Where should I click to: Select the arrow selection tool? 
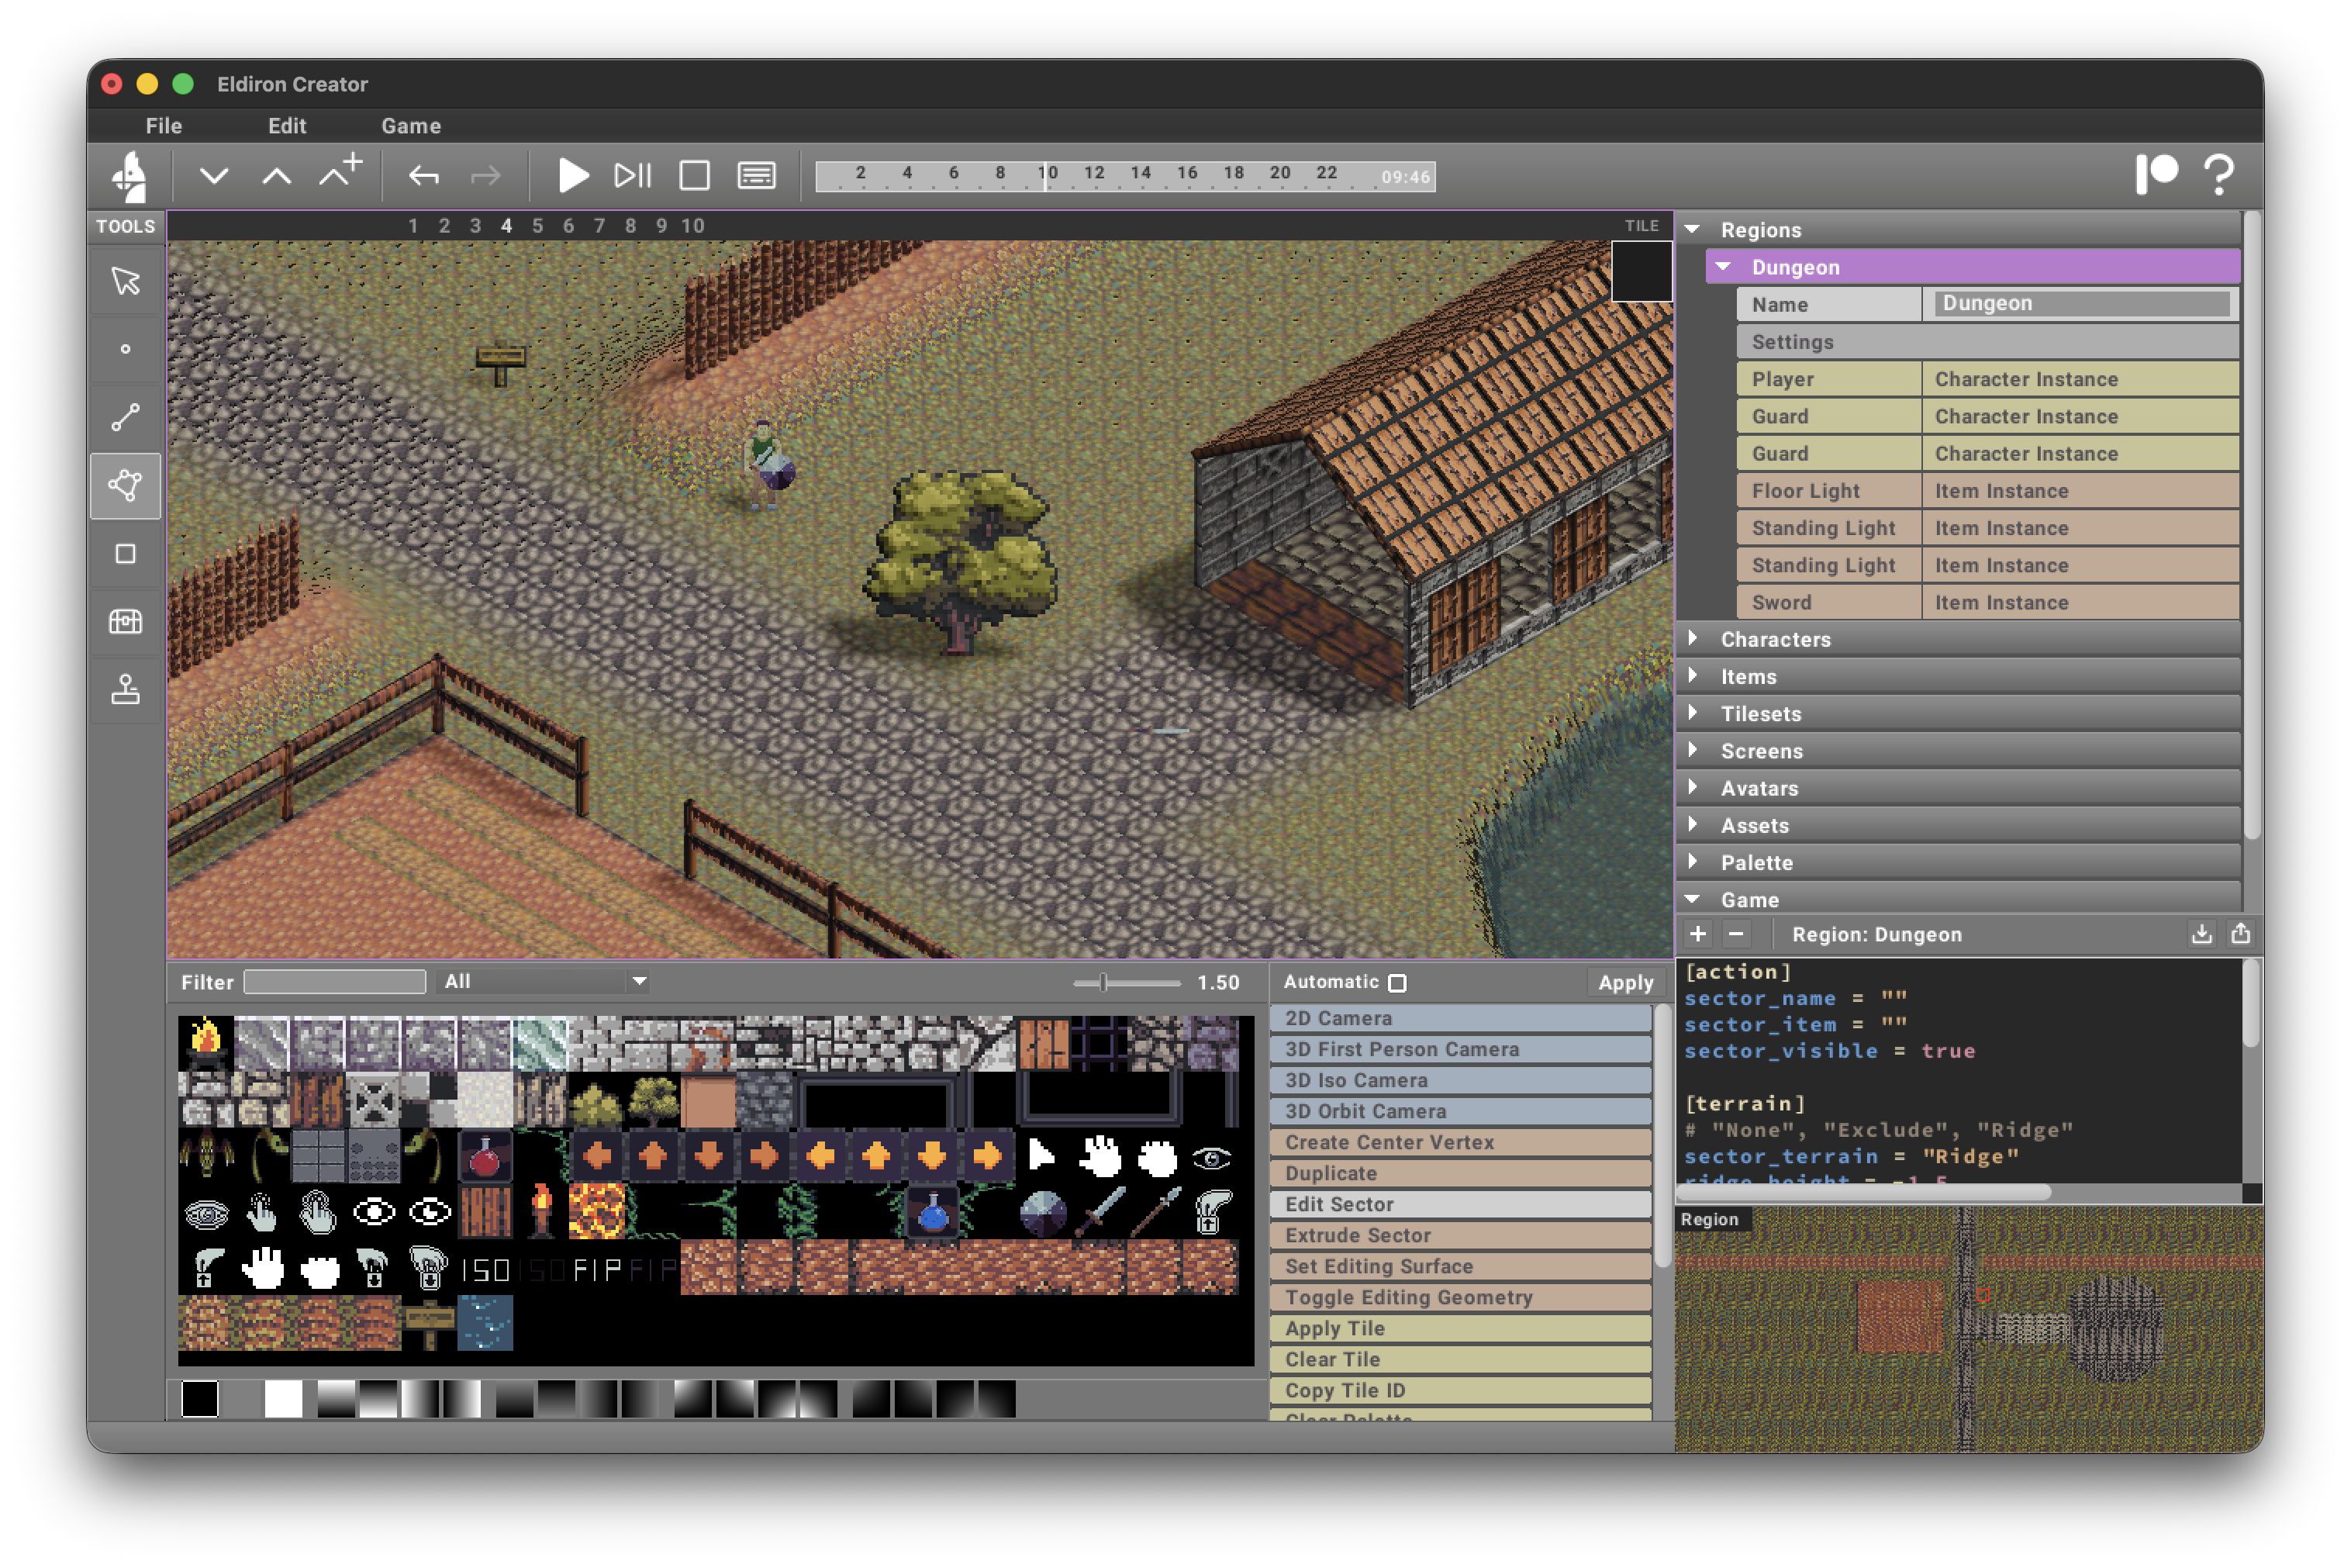[125, 282]
